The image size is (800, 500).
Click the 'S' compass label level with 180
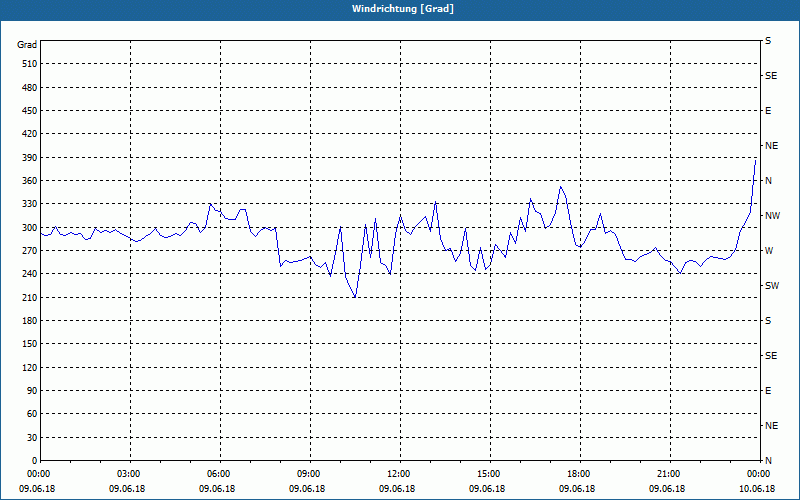pyautogui.click(x=768, y=321)
